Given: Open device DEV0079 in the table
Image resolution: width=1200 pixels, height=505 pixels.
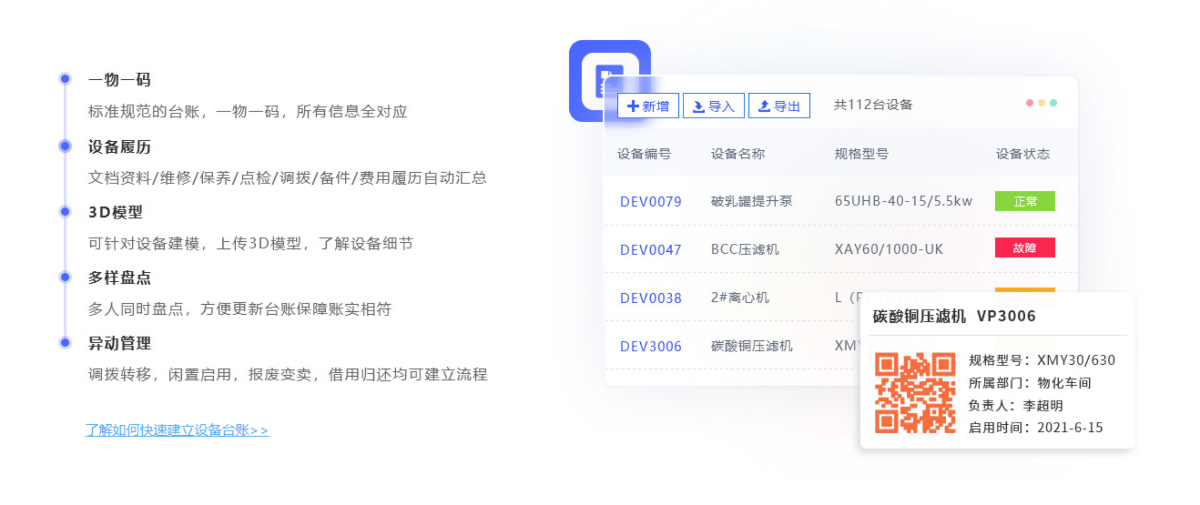Looking at the screenshot, I should (x=650, y=201).
